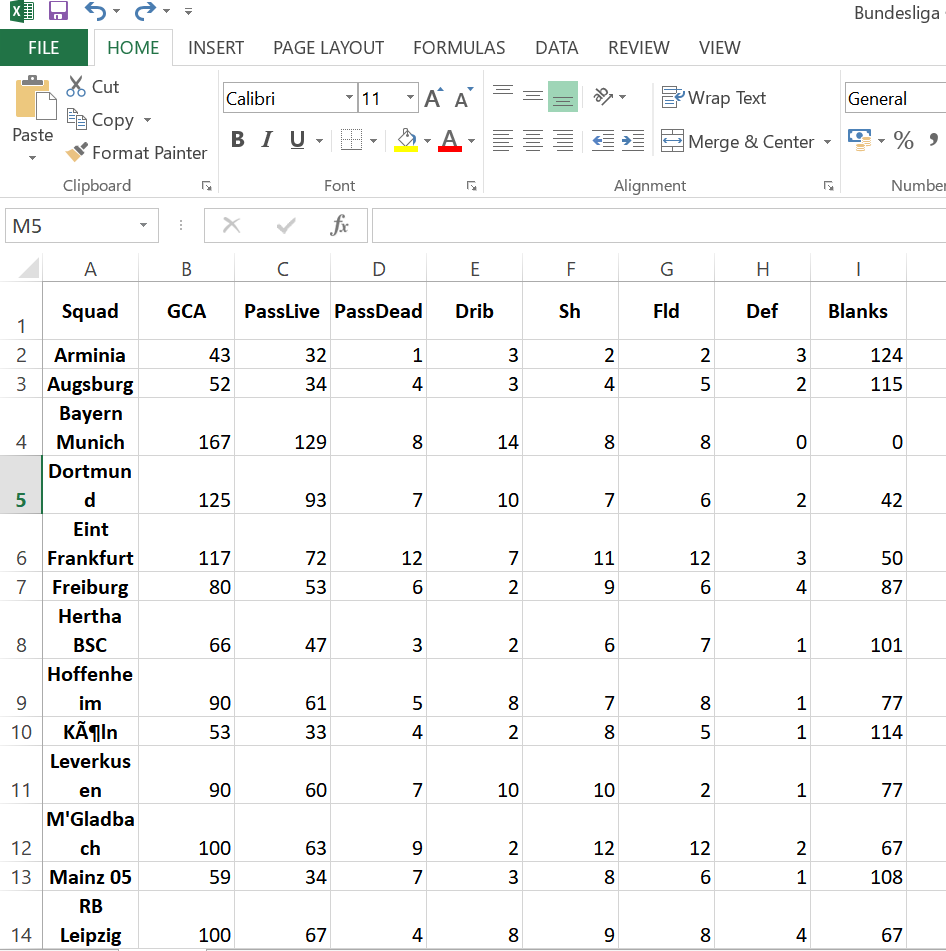Undo the last action
This screenshot has width=946, height=951.
coord(95,11)
